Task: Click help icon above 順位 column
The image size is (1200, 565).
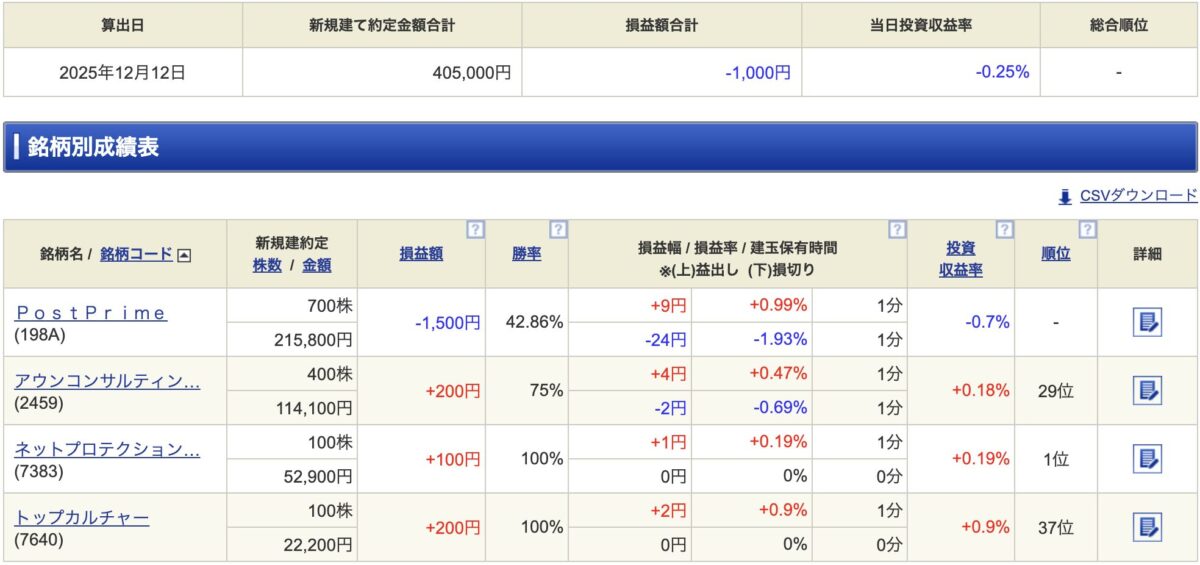Action: (1087, 230)
